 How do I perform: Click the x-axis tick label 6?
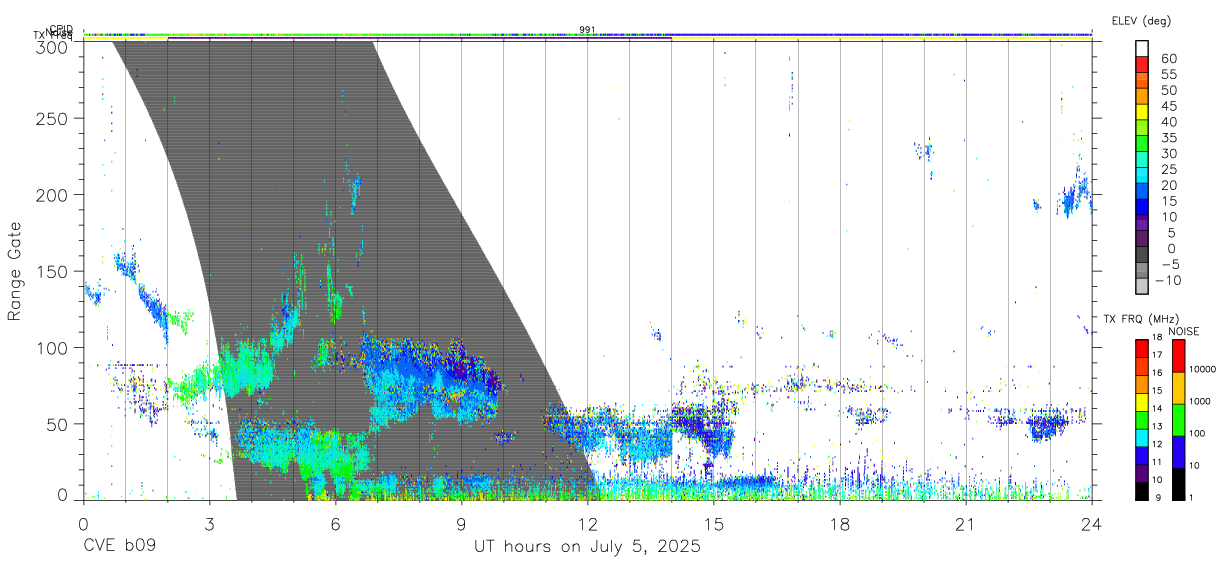(335, 524)
